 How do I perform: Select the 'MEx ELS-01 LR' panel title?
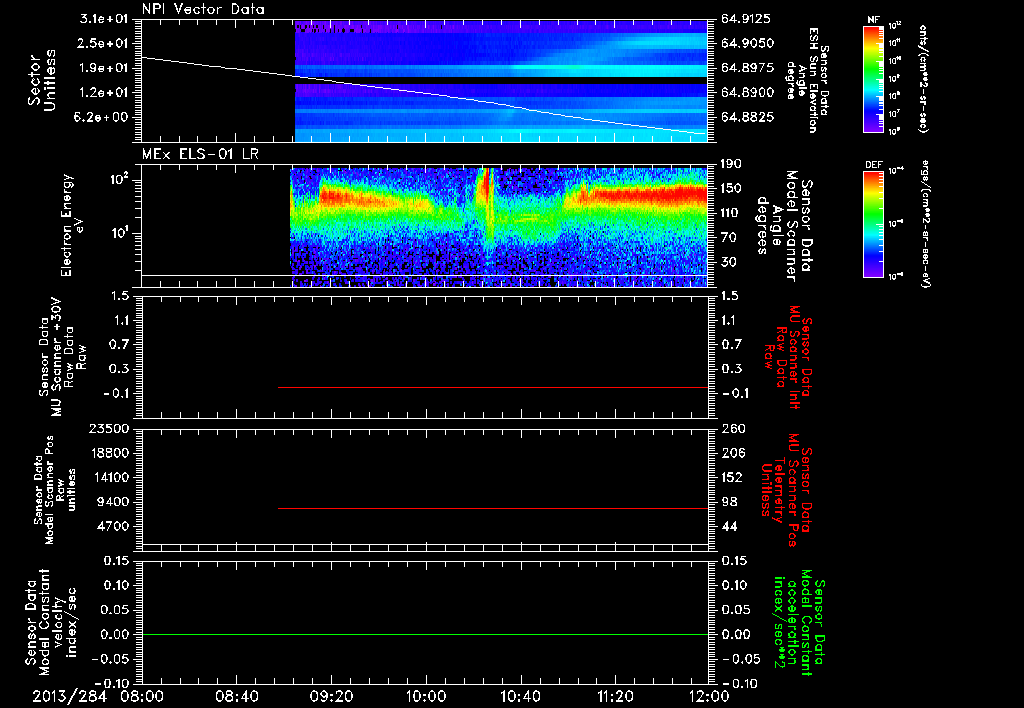200,154
